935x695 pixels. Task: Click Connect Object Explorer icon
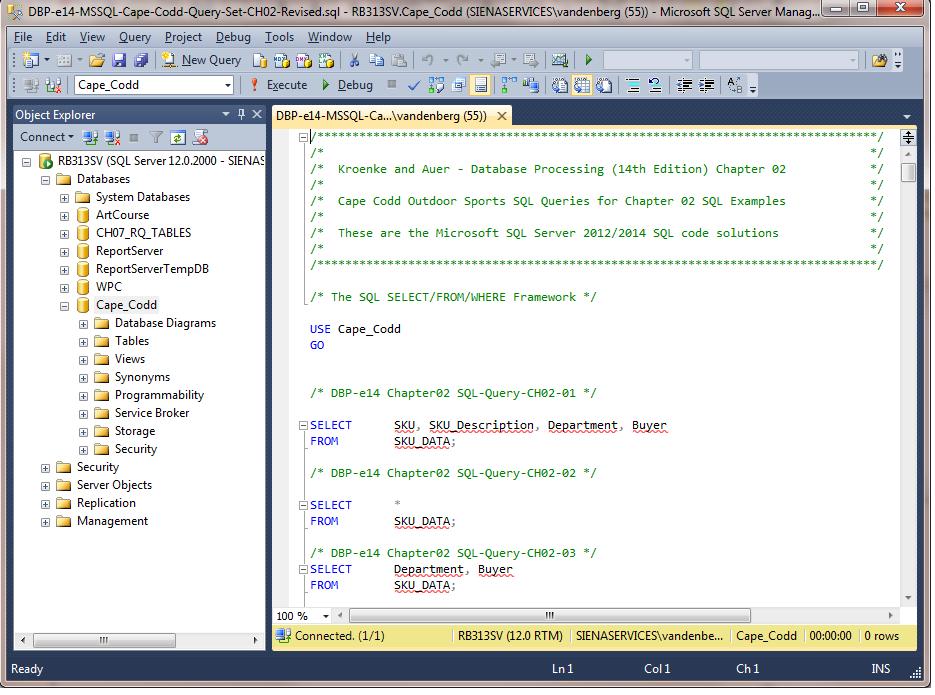(90, 138)
